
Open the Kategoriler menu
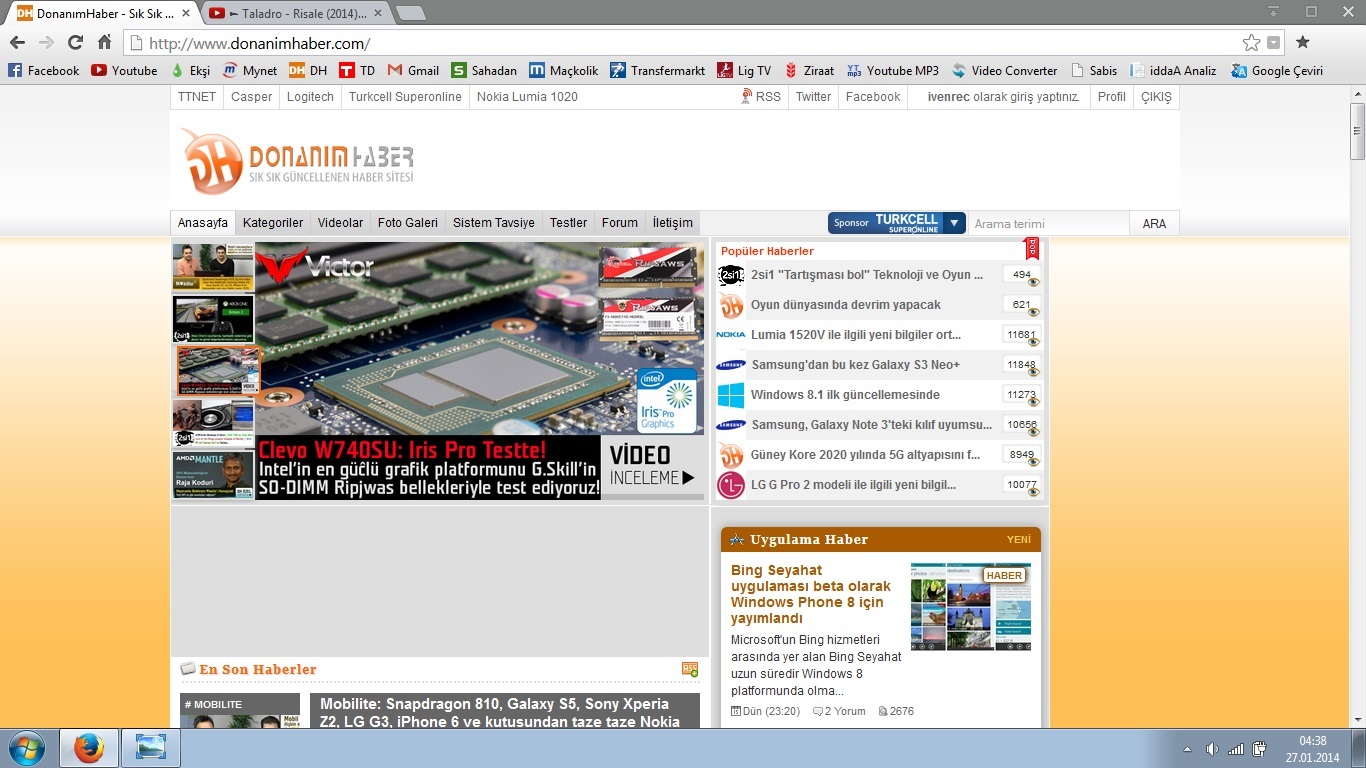point(273,223)
